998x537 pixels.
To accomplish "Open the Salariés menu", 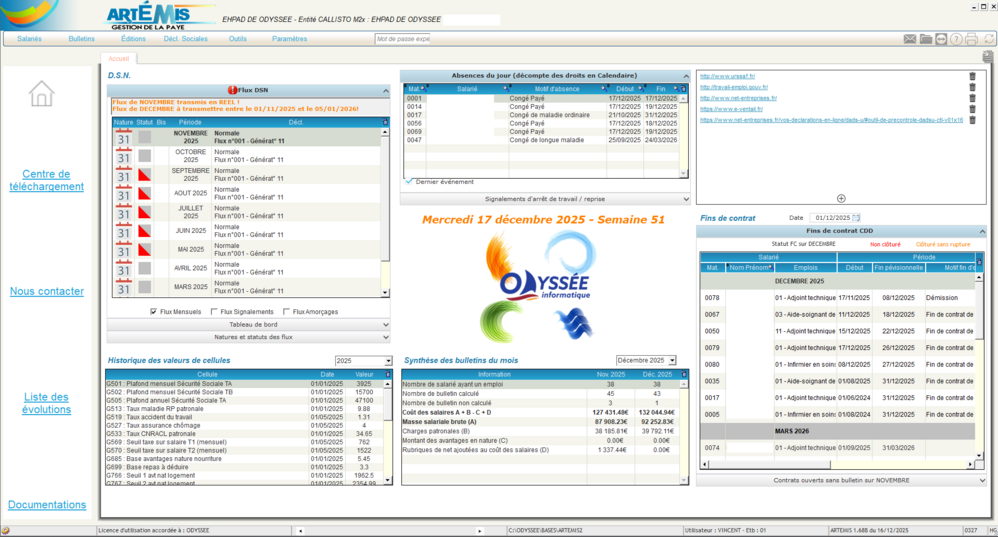I will (29, 39).
